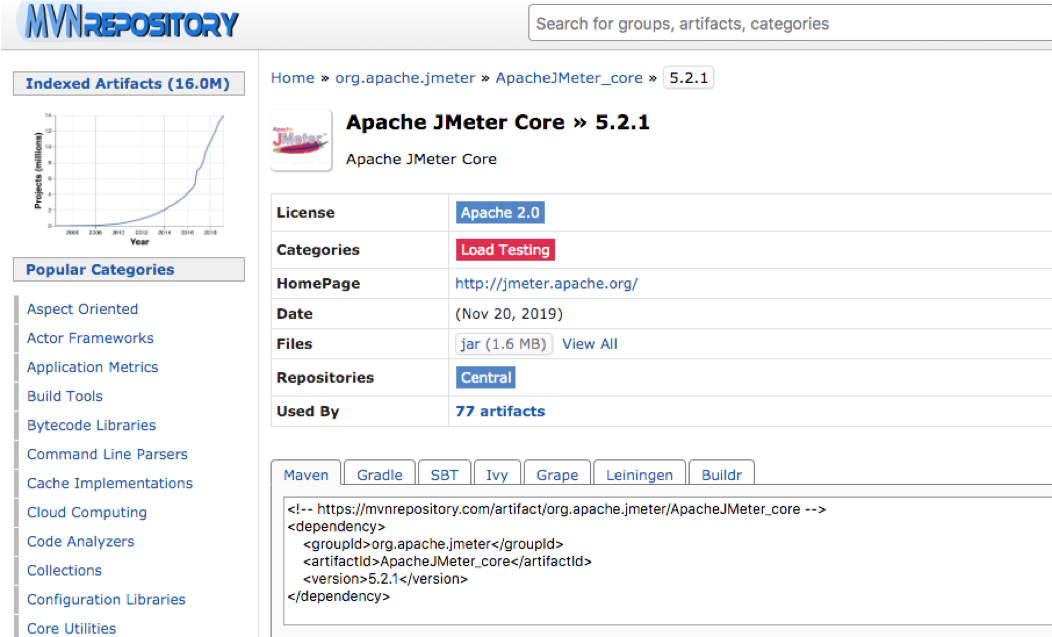Open the Aspect Oriented category

[83, 309]
